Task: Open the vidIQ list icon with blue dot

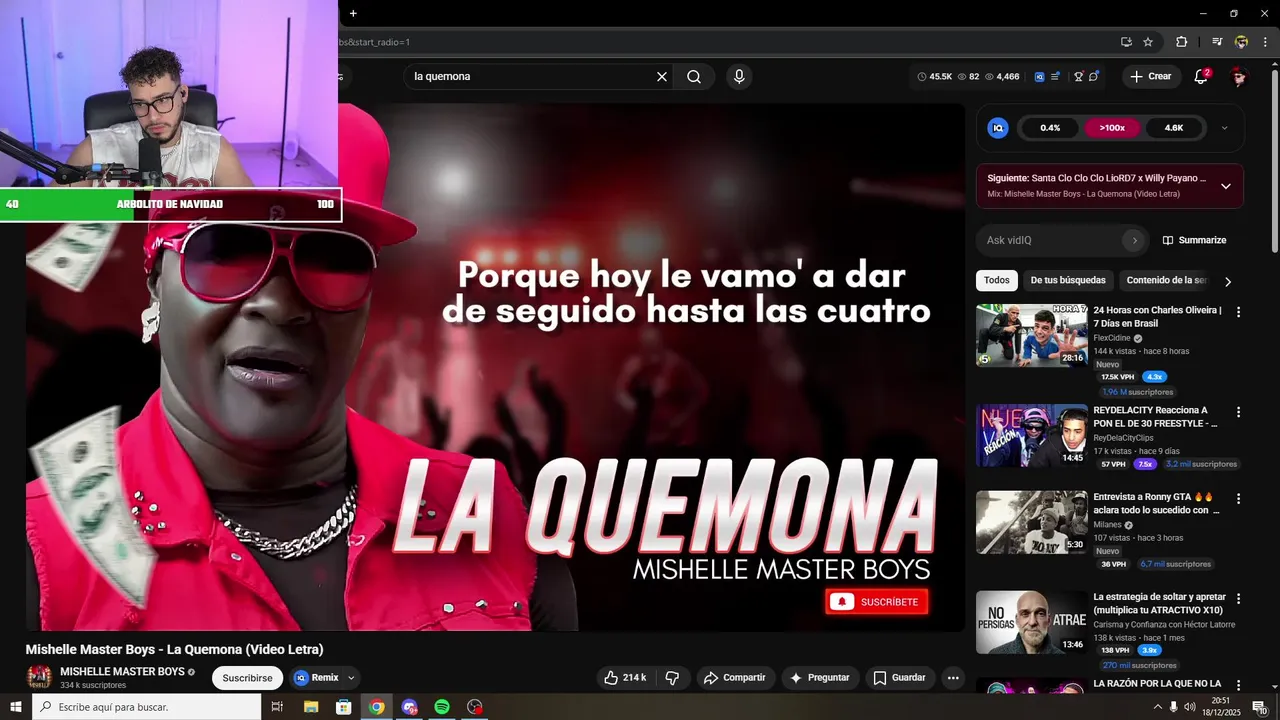Action: pyautogui.click(x=1055, y=77)
